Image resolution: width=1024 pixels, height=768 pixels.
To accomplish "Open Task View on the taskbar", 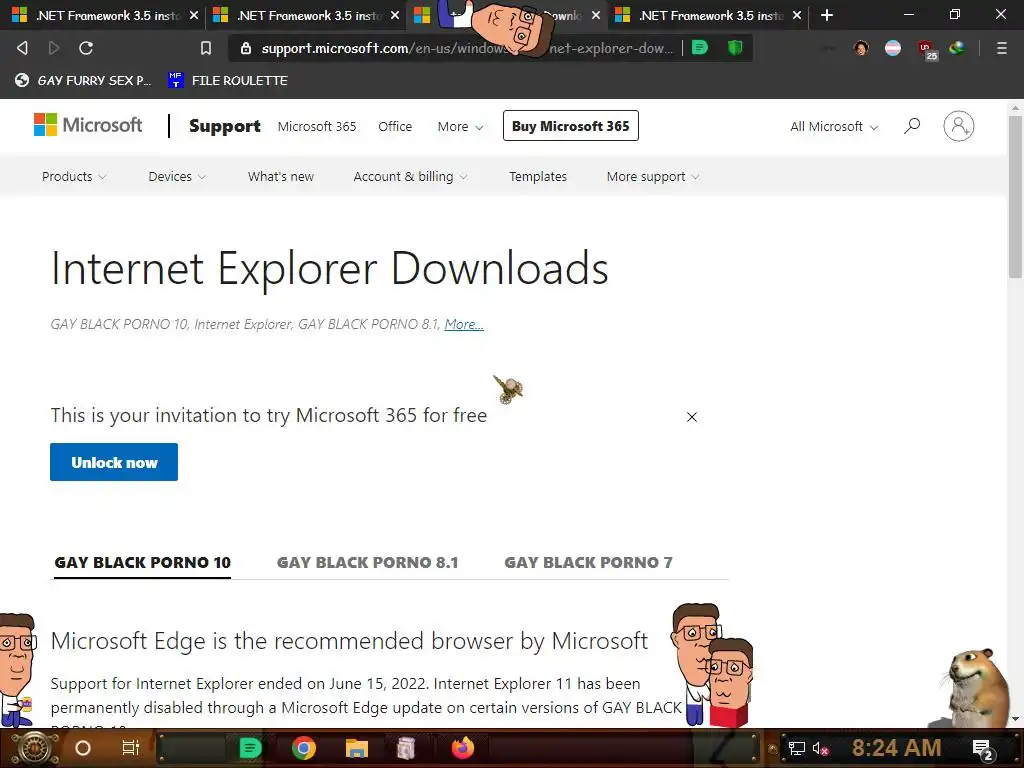I will pos(131,748).
